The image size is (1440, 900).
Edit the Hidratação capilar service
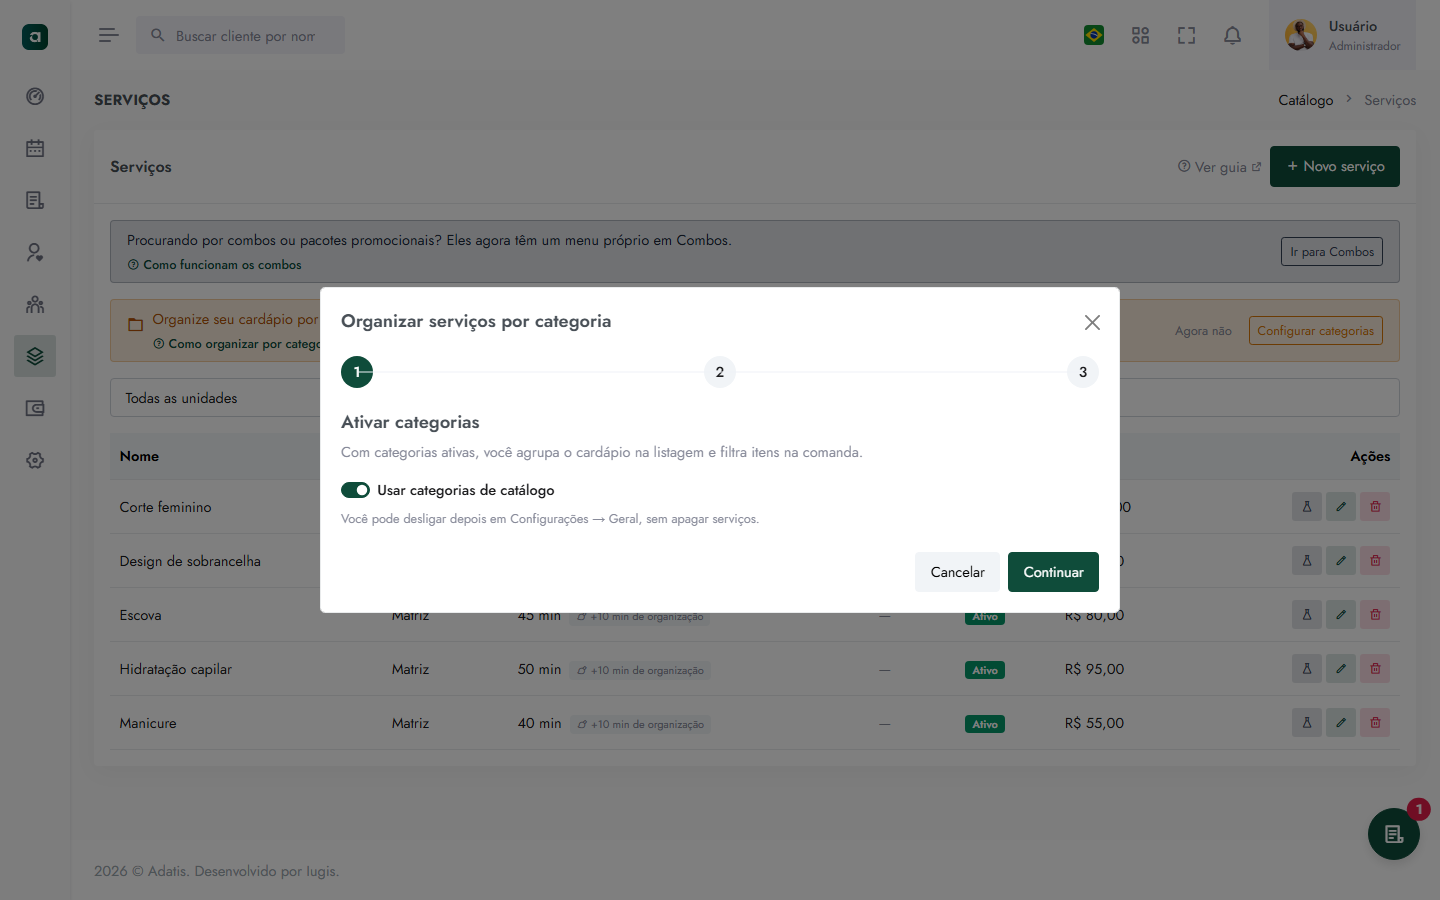[1341, 669]
